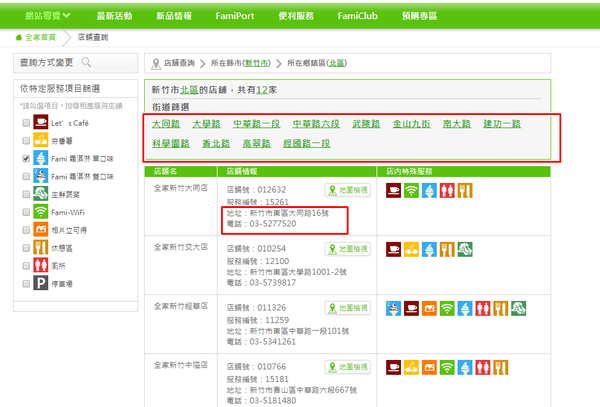This screenshot has height=407, width=600.
Task: Click the 新竹市 link in the breadcrumb
Action: coord(256,63)
